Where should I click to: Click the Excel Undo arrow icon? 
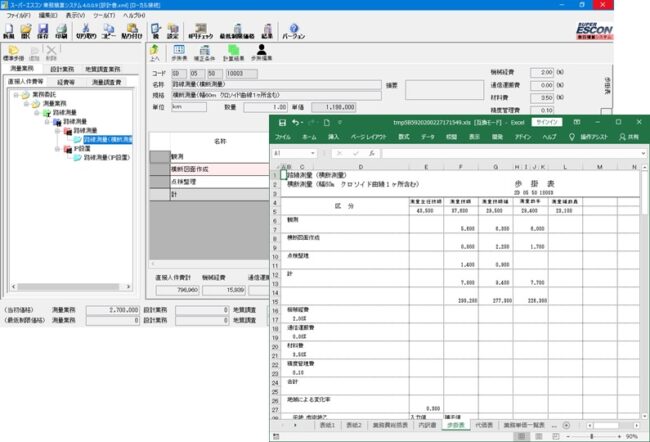pyautogui.click(x=295, y=122)
